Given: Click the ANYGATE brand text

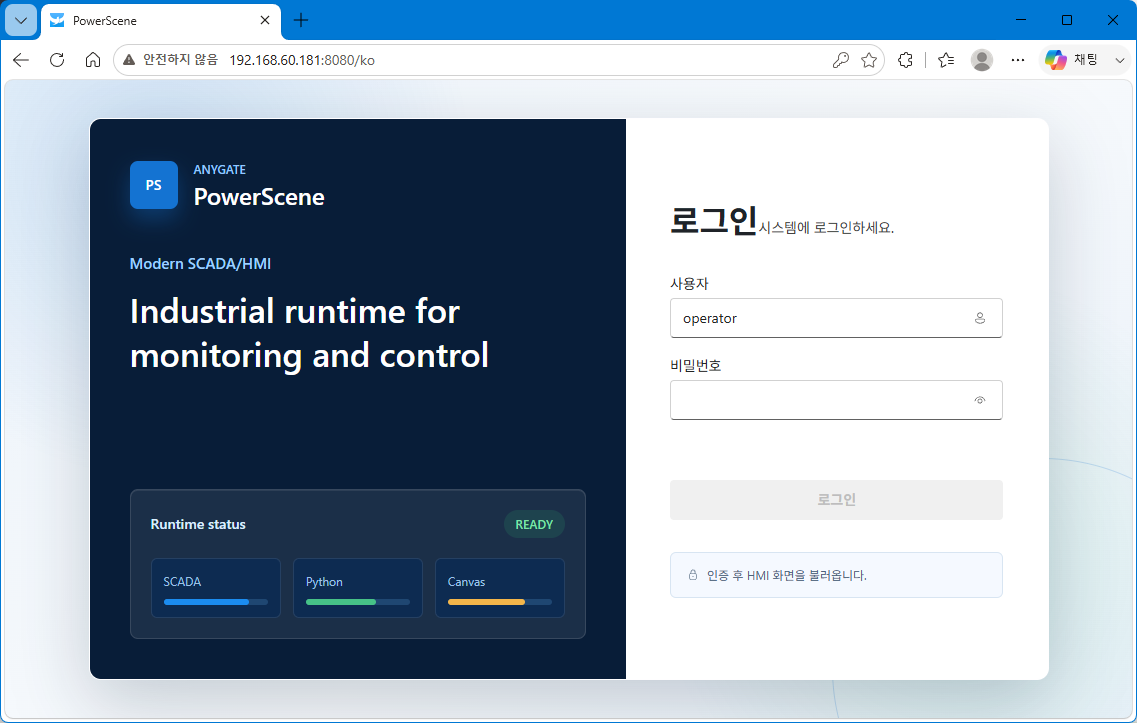Looking at the screenshot, I should (220, 170).
